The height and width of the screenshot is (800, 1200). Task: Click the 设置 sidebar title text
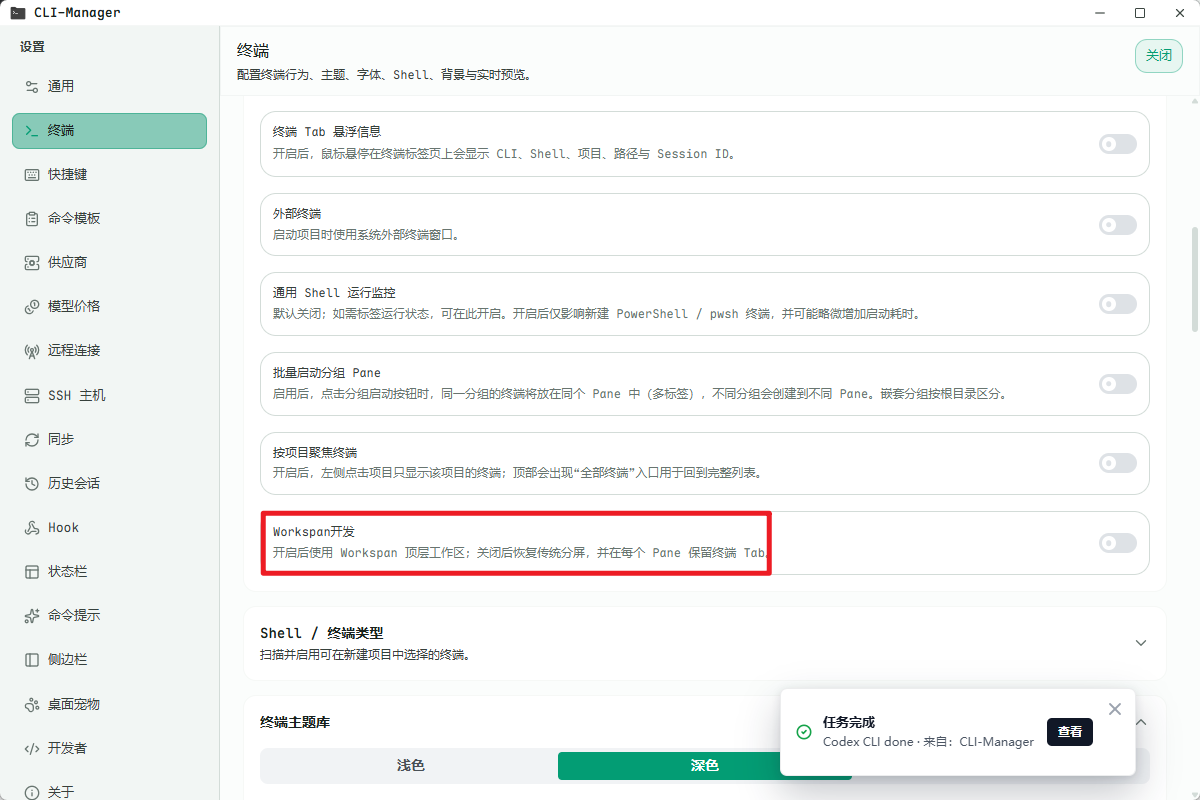pyautogui.click(x=32, y=47)
